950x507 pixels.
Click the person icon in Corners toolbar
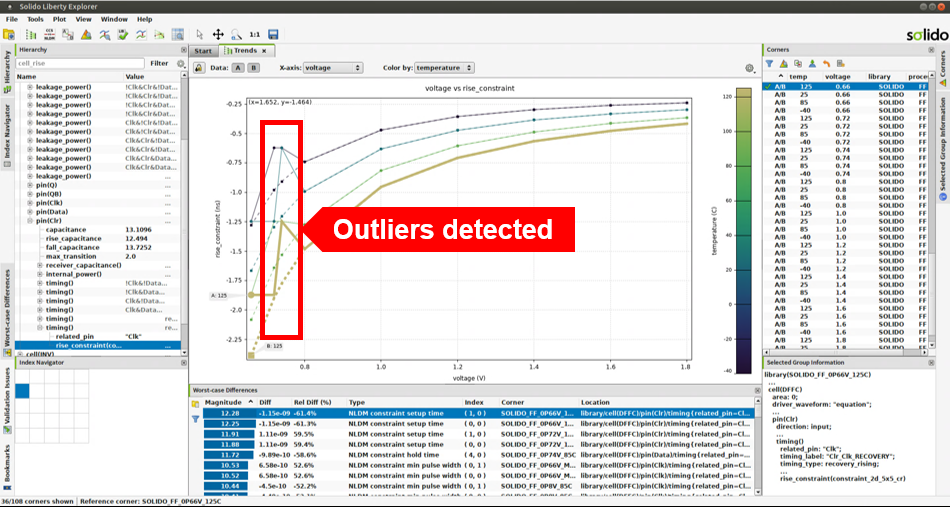811,63
